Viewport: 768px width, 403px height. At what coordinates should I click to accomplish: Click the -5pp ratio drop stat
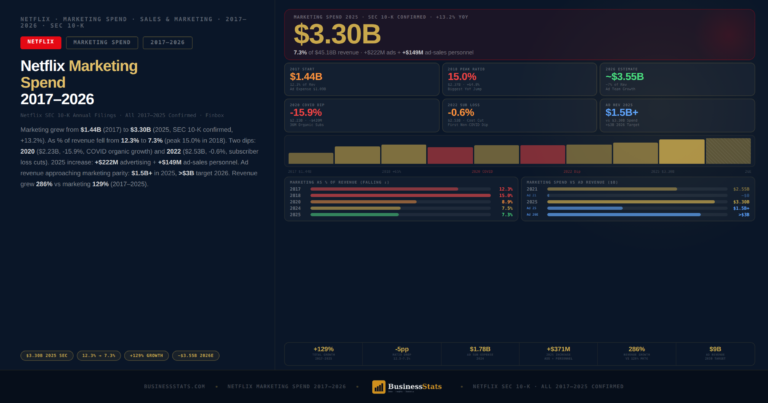pos(402,354)
